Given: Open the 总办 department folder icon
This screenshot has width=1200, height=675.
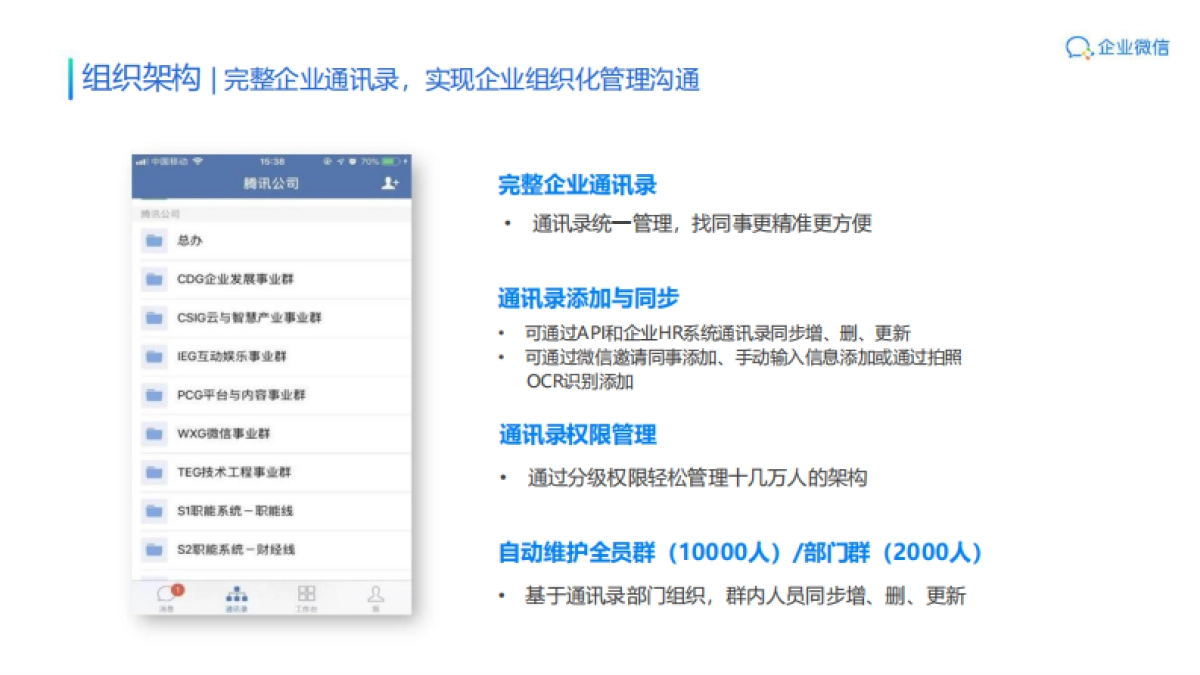Looking at the screenshot, I should coord(152,240).
